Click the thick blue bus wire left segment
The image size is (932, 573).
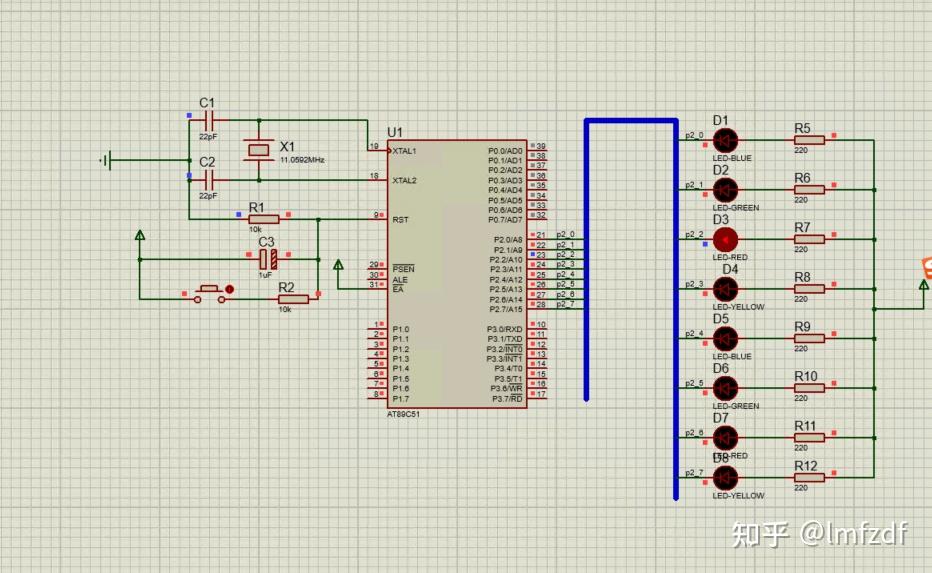point(587,260)
